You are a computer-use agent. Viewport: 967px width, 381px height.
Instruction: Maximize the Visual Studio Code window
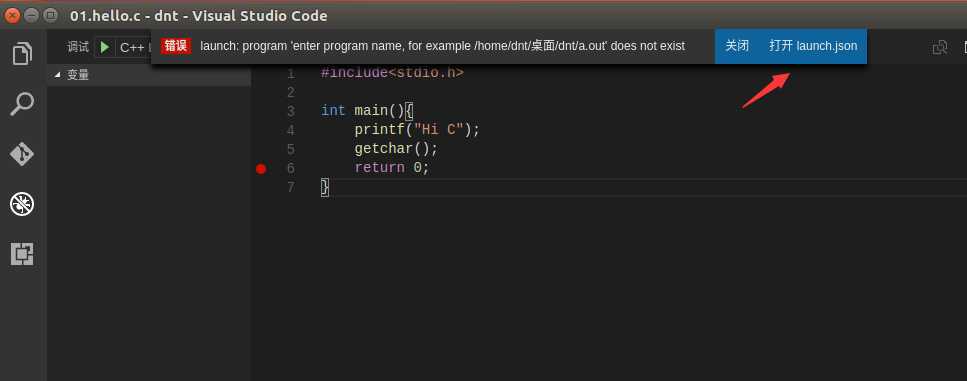pos(51,15)
